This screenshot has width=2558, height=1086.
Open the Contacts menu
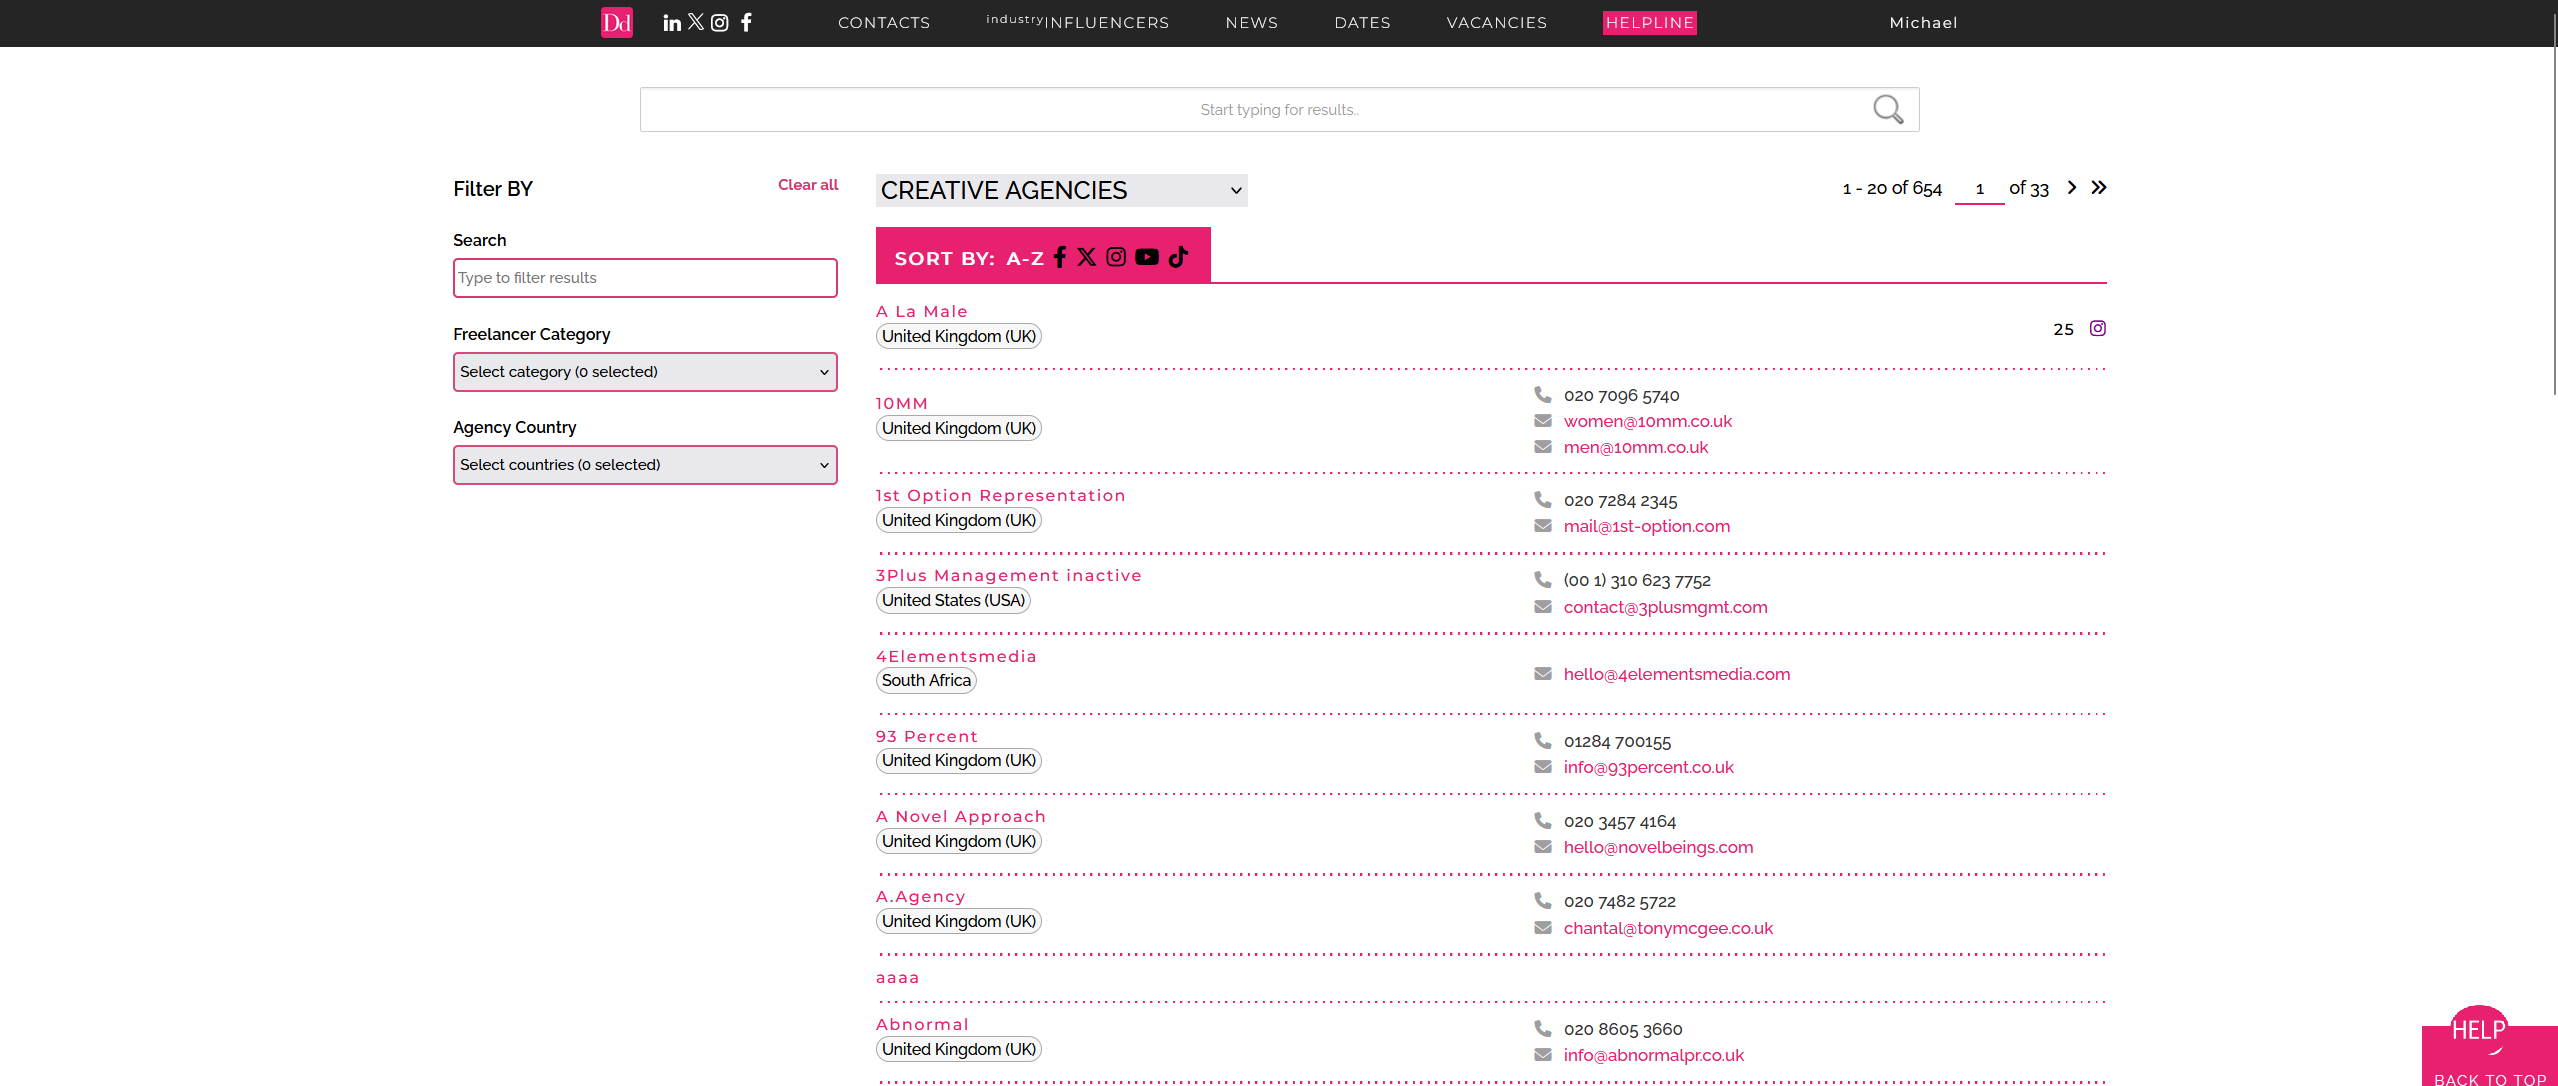point(884,23)
